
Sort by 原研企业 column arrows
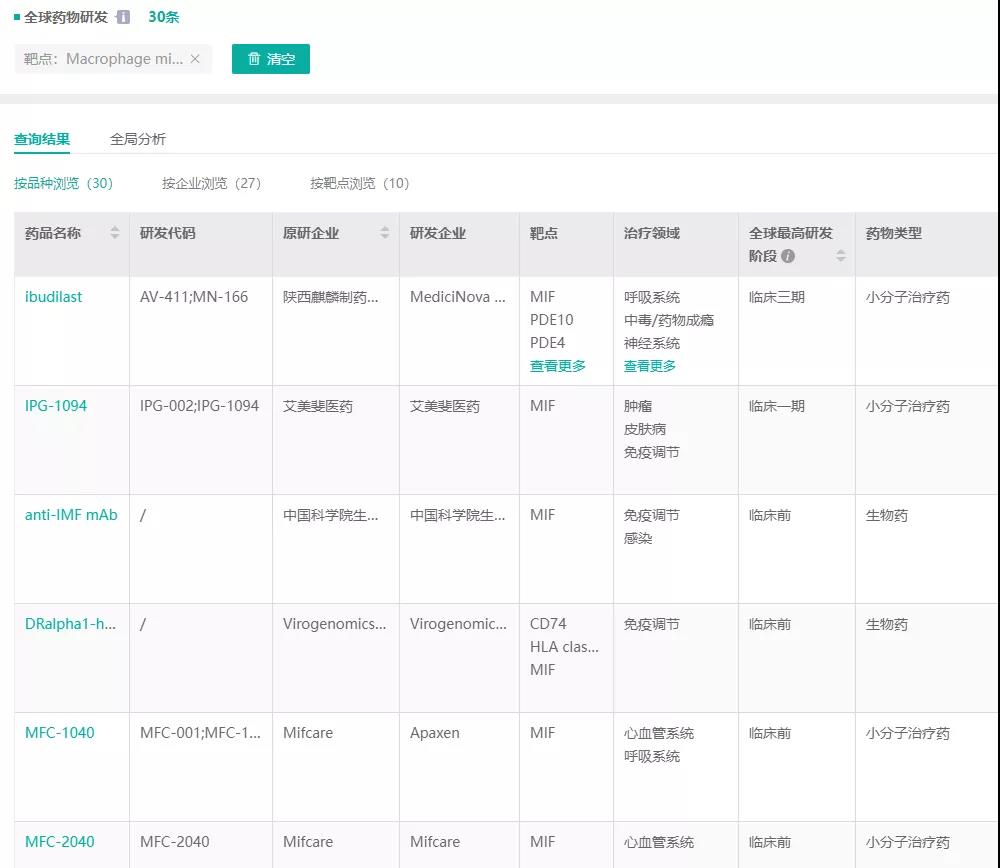pos(385,233)
